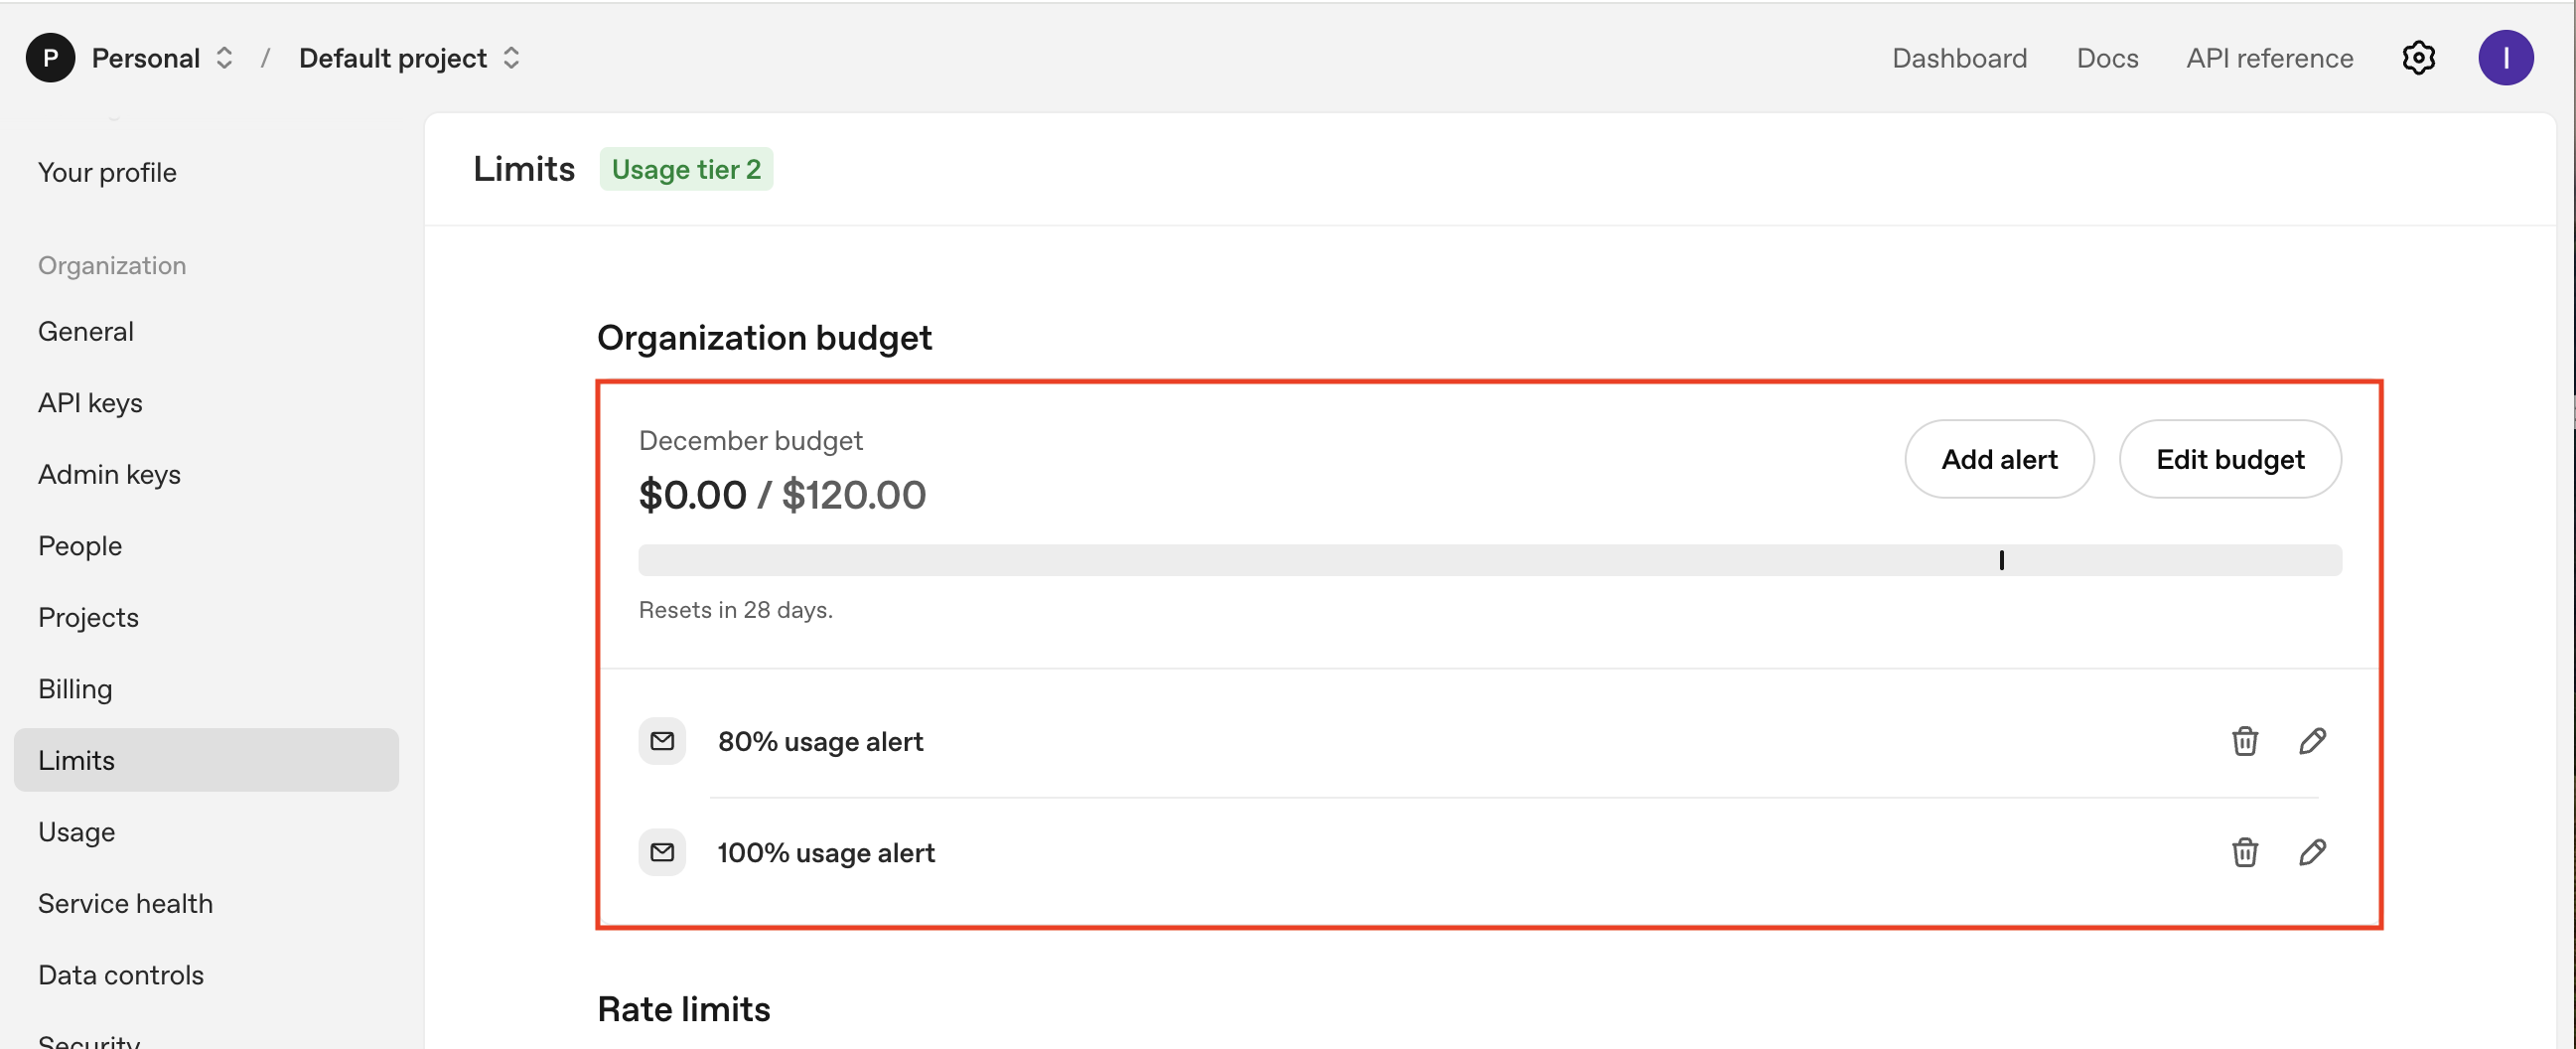
Task: Click the Edit budget button
Action: click(2229, 459)
